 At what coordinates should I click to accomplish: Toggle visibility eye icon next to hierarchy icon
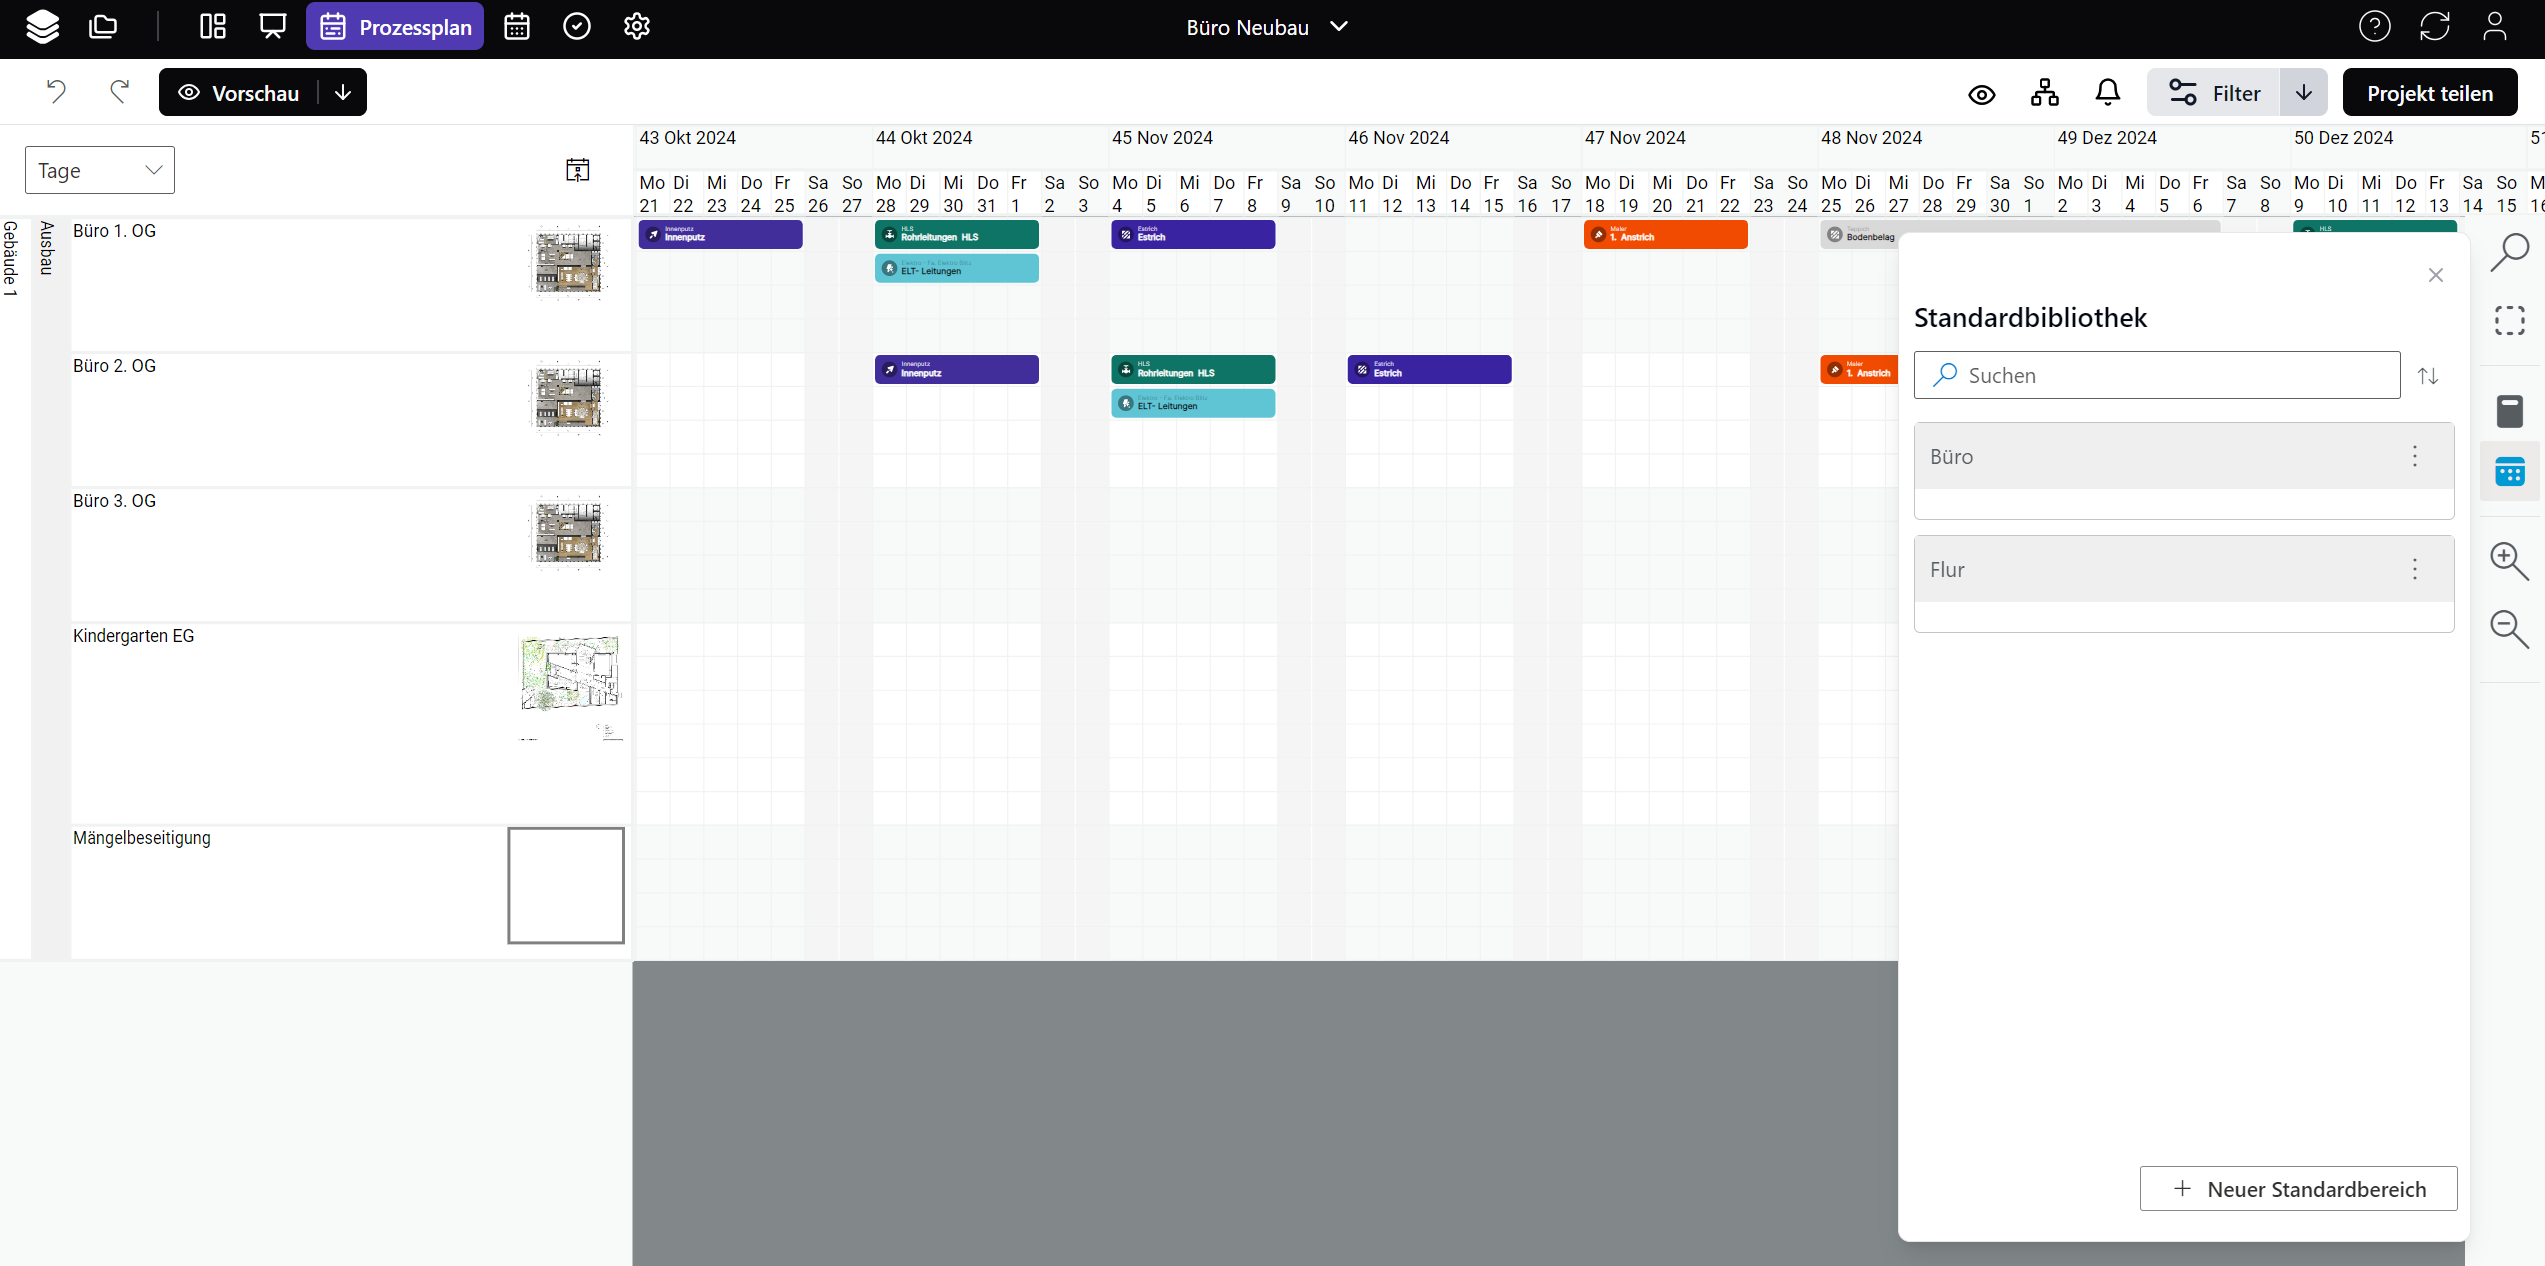(x=1981, y=94)
